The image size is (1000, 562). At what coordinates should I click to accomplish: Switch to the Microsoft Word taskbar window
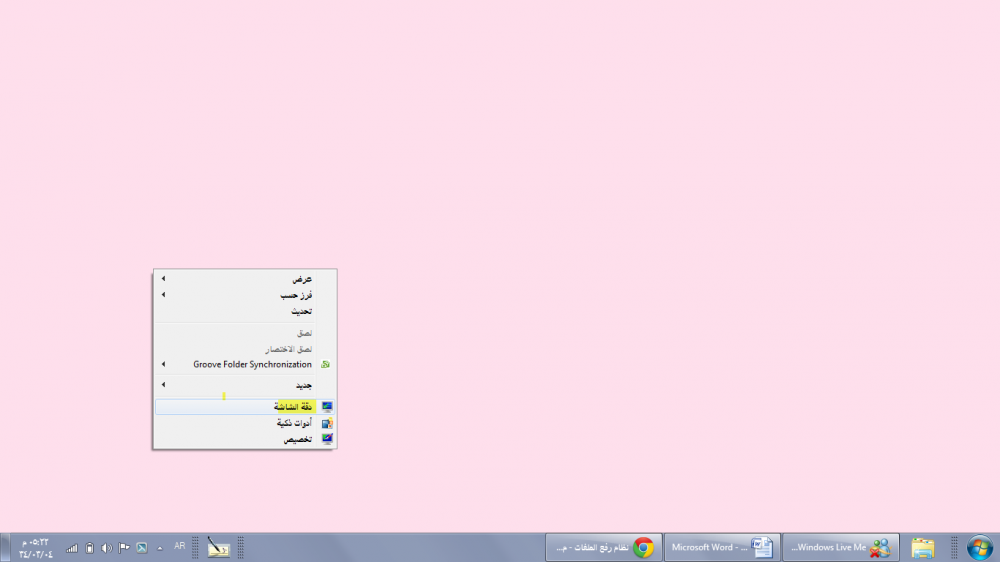coord(721,547)
